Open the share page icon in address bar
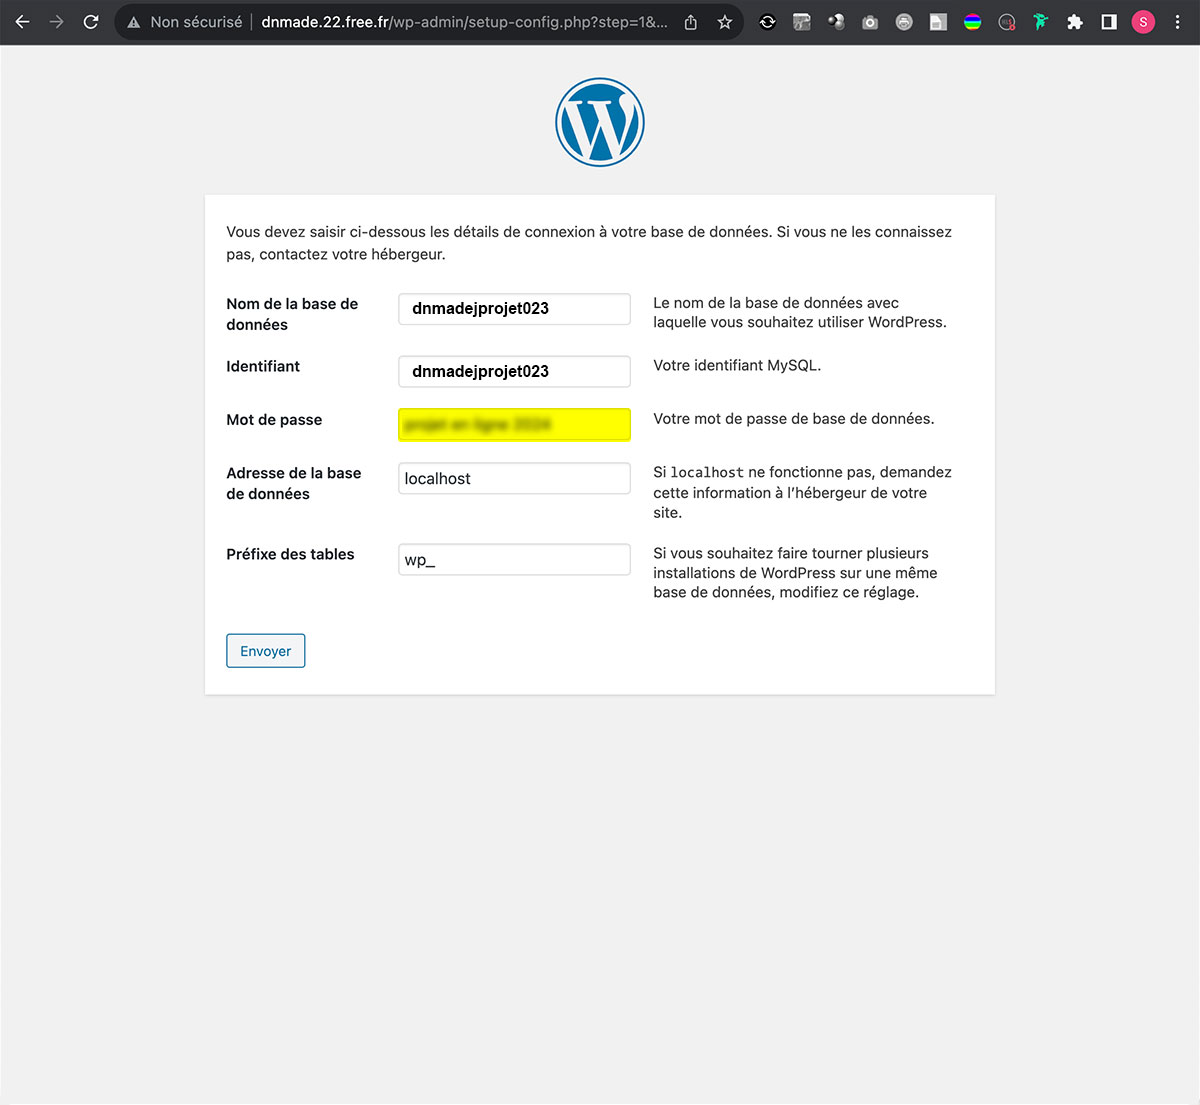1200x1105 pixels. (x=691, y=22)
